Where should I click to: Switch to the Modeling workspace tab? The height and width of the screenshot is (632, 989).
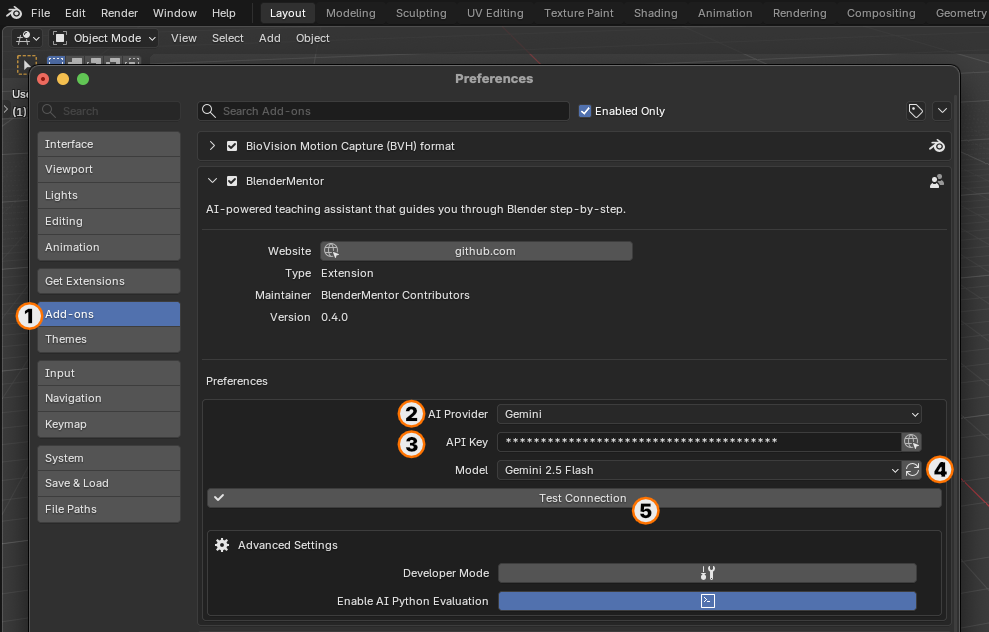(351, 13)
